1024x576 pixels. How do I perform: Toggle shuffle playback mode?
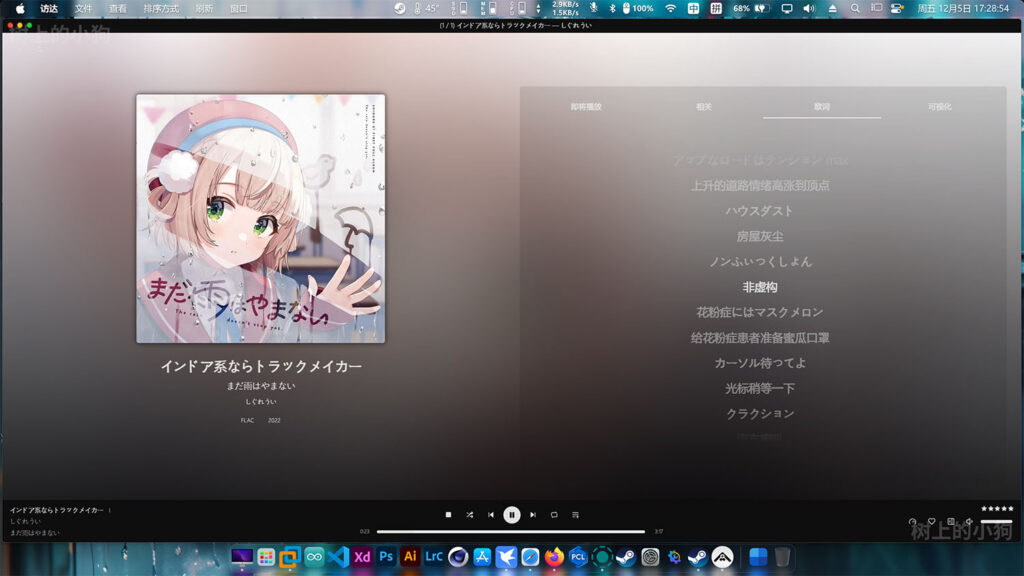(469, 515)
